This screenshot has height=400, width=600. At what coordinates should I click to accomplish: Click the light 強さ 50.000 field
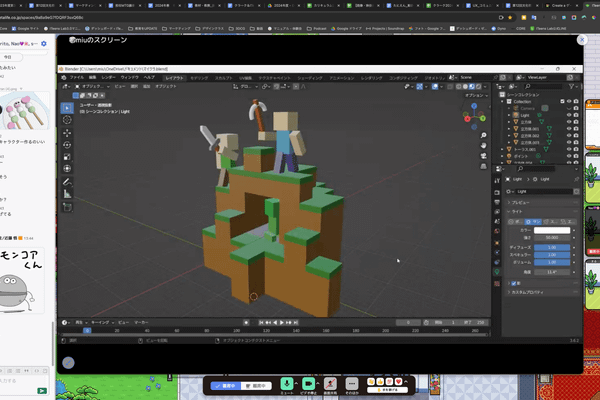(x=552, y=238)
